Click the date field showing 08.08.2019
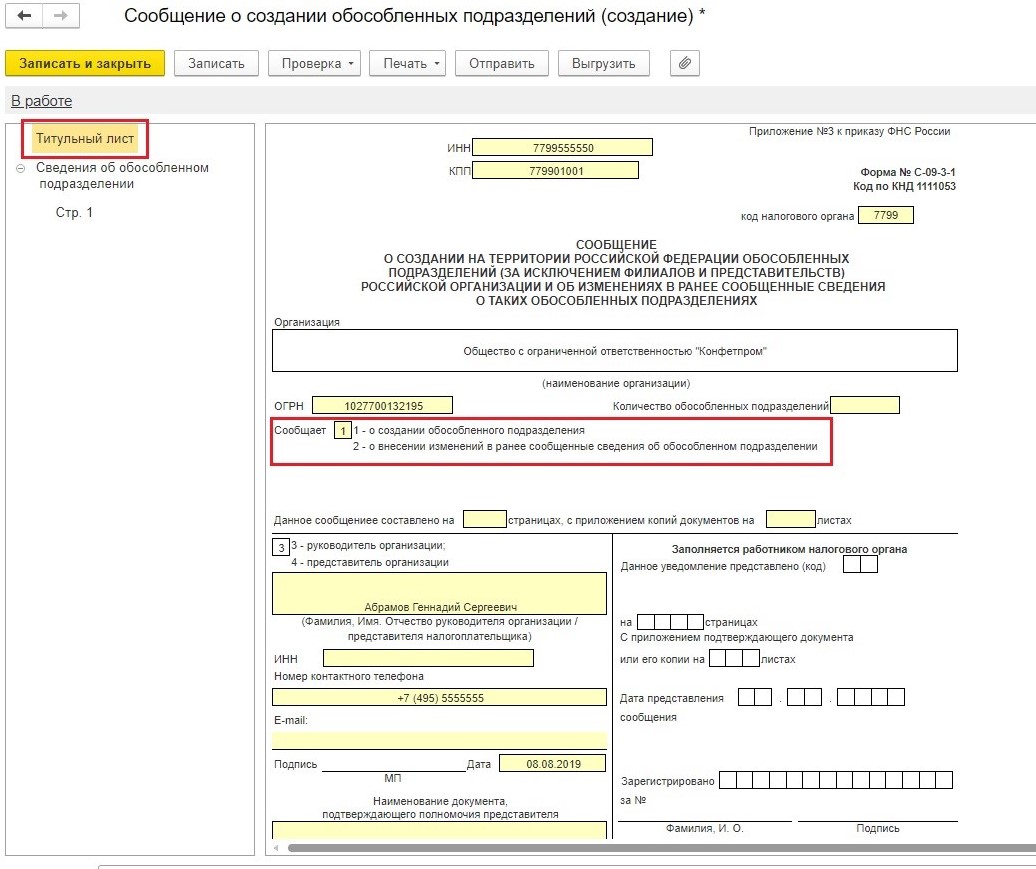The width and height of the screenshot is (1036, 869). pos(551,764)
